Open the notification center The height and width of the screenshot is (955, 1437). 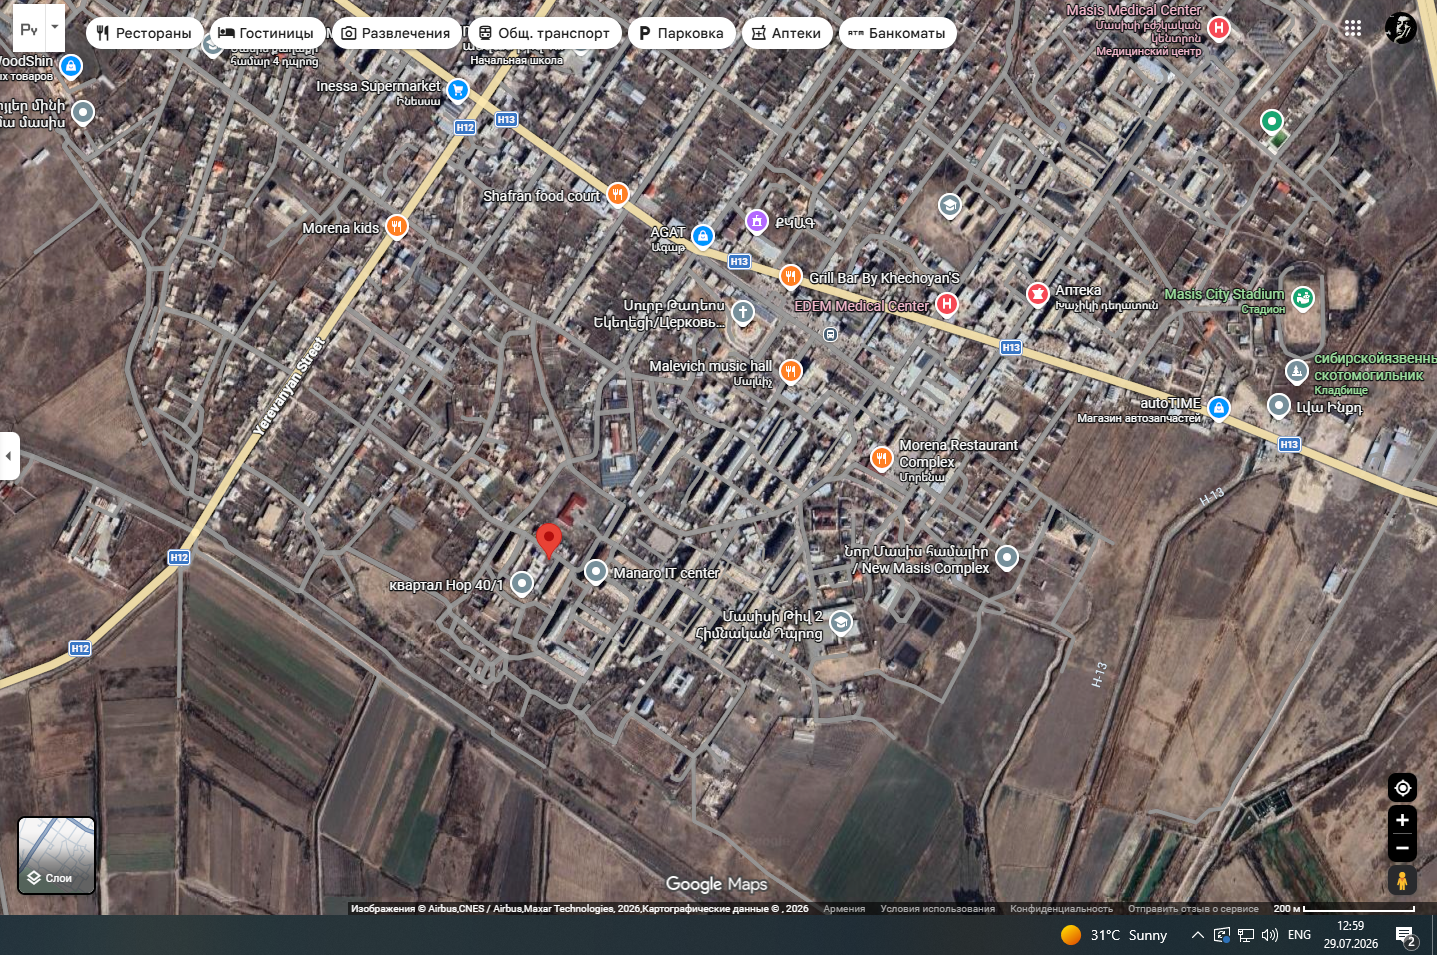pos(1406,936)
